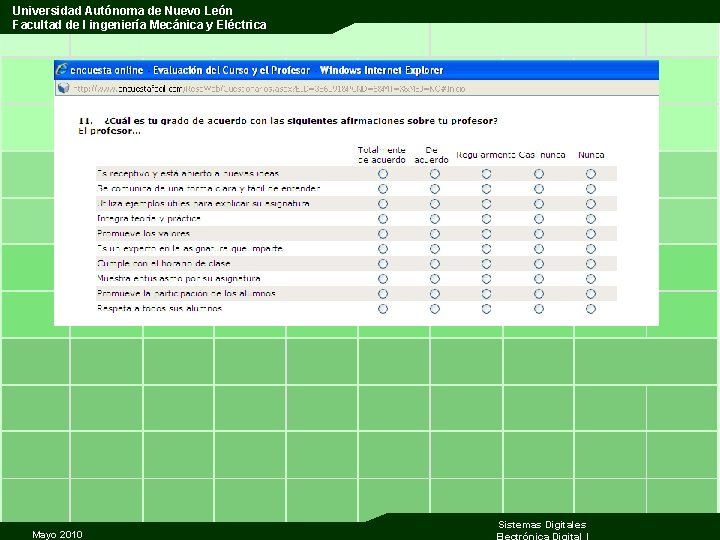Mark 'Regularmente' for 'Utiliza ejemplos útiles' row
Screen dimensions: 720x540
(x=487, y=204)
